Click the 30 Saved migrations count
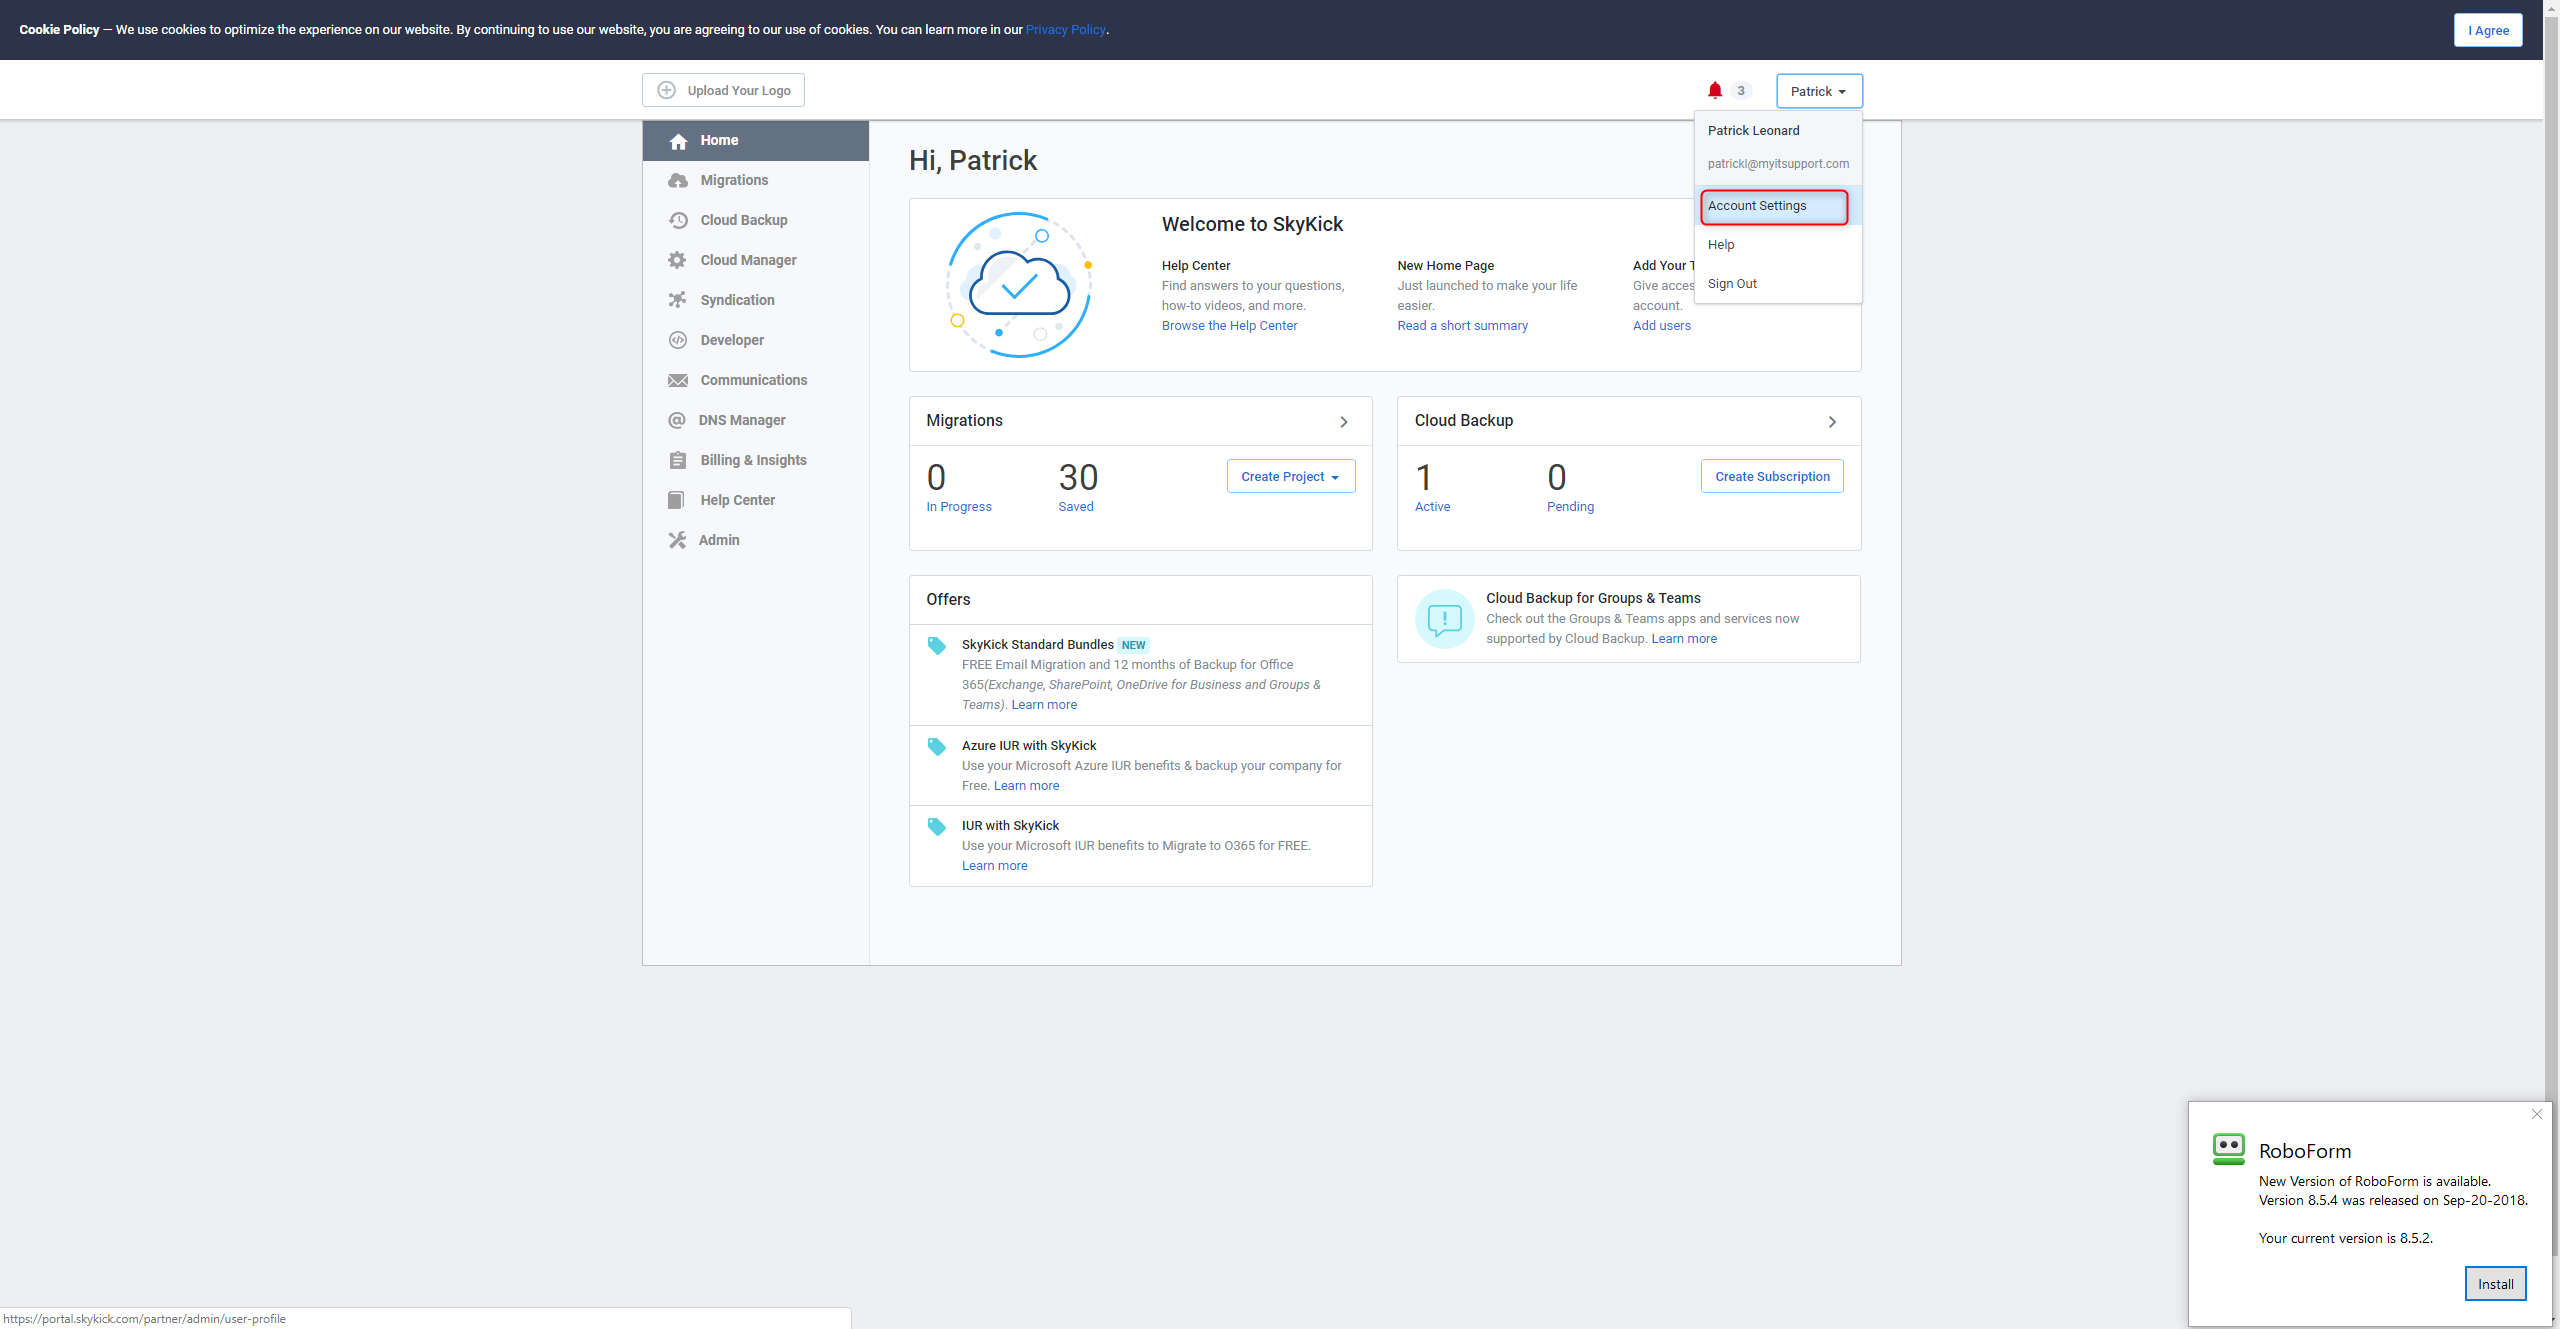This screenshot has width=2560, height=1329. 1078,487
